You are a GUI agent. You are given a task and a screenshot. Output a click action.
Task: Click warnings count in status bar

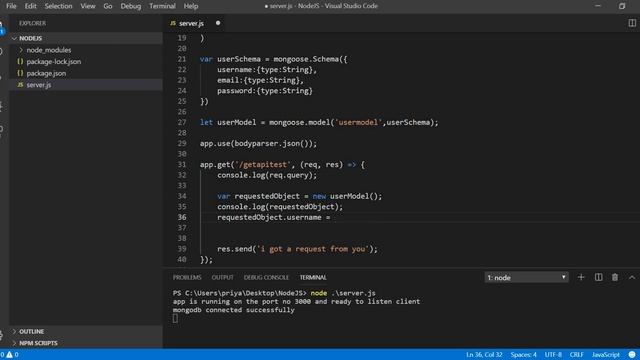coord(12,355)
